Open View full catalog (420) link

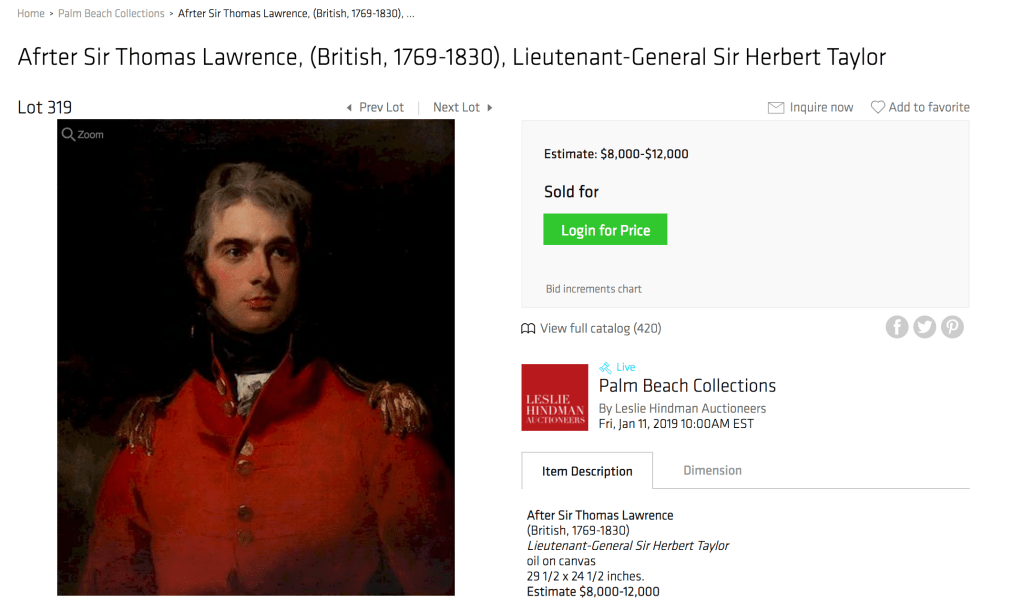pyautogui.click(x=600, y=329)
